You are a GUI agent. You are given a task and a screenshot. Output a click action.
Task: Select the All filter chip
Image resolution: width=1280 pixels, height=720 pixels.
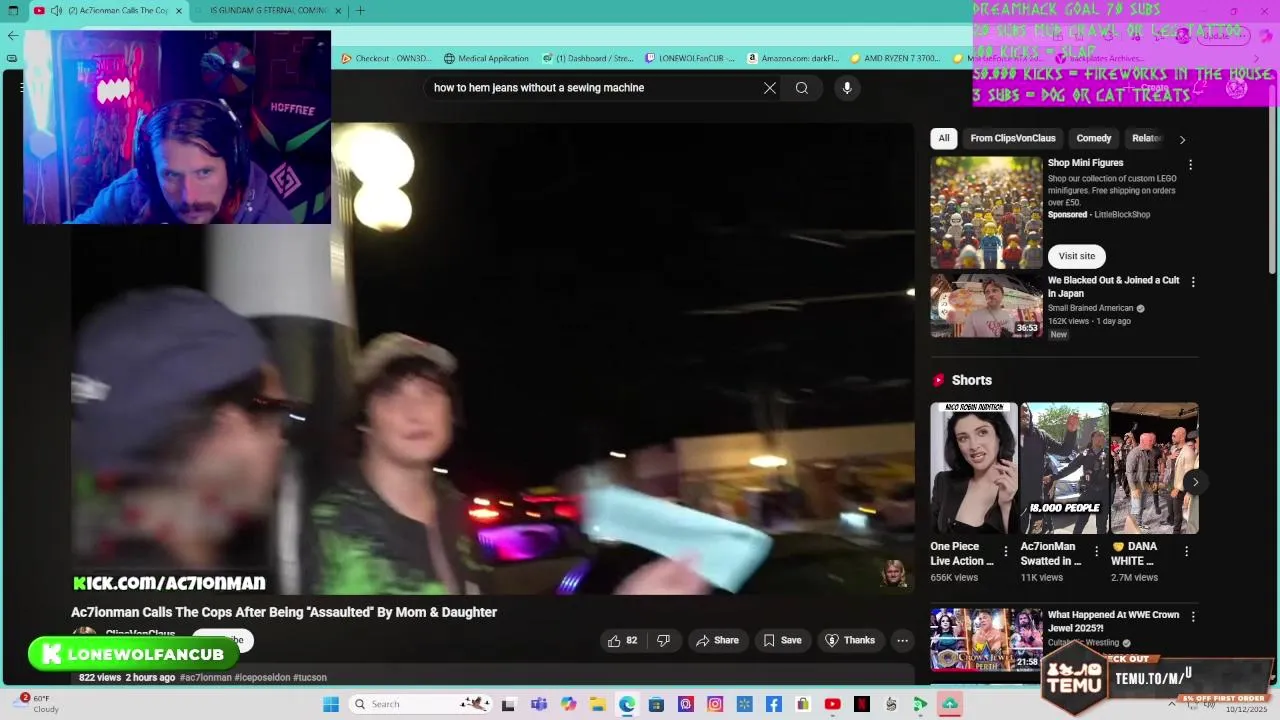[944, 139]
